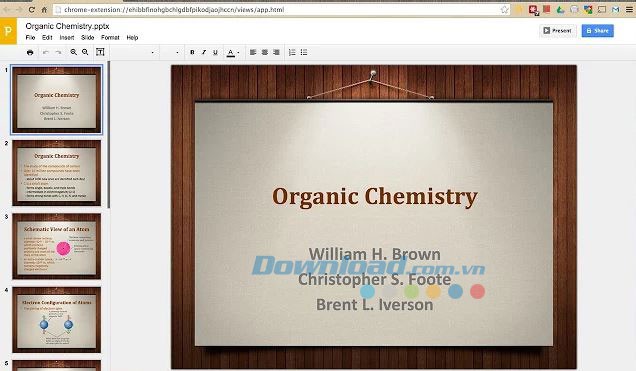Click the slide panel vertical scrollbar

(109, 136)
